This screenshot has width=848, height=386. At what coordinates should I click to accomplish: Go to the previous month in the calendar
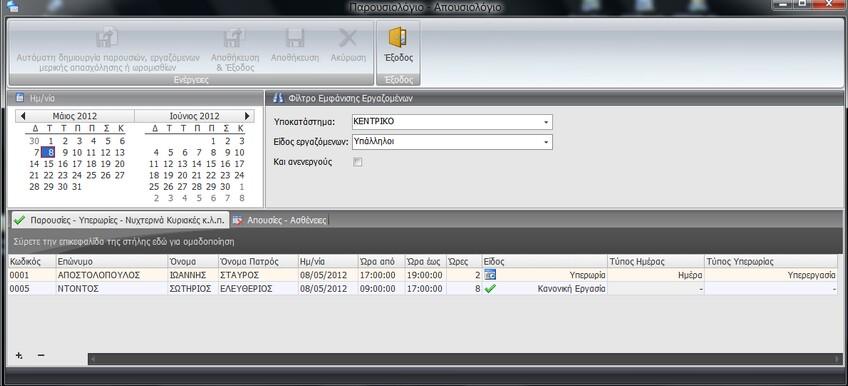coord(23,116)
